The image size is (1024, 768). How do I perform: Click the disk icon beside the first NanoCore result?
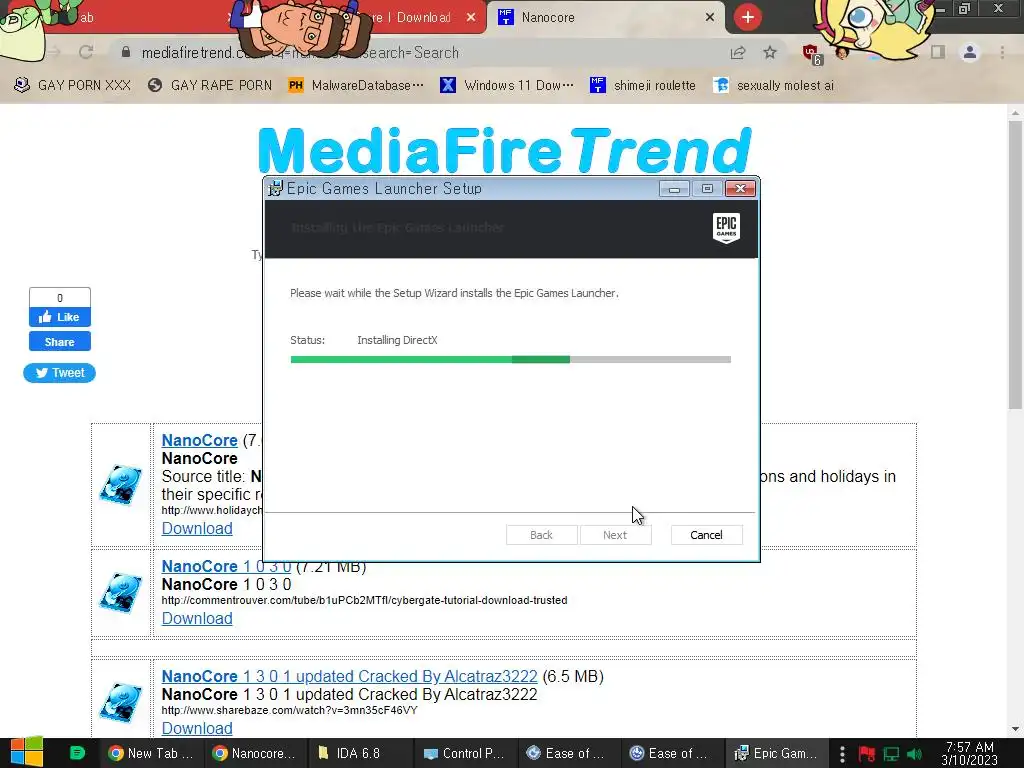[x=121, y=485]
